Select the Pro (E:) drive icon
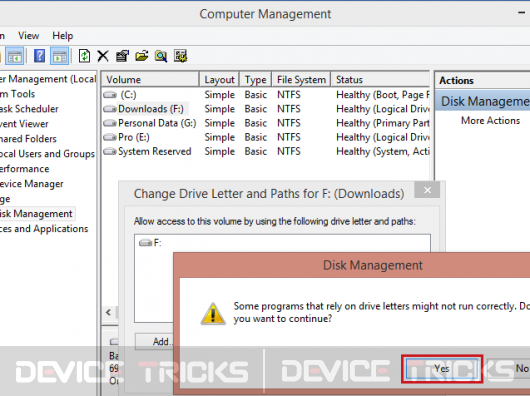The height and width of the screenshot is (396, 530). pos(110,138)
